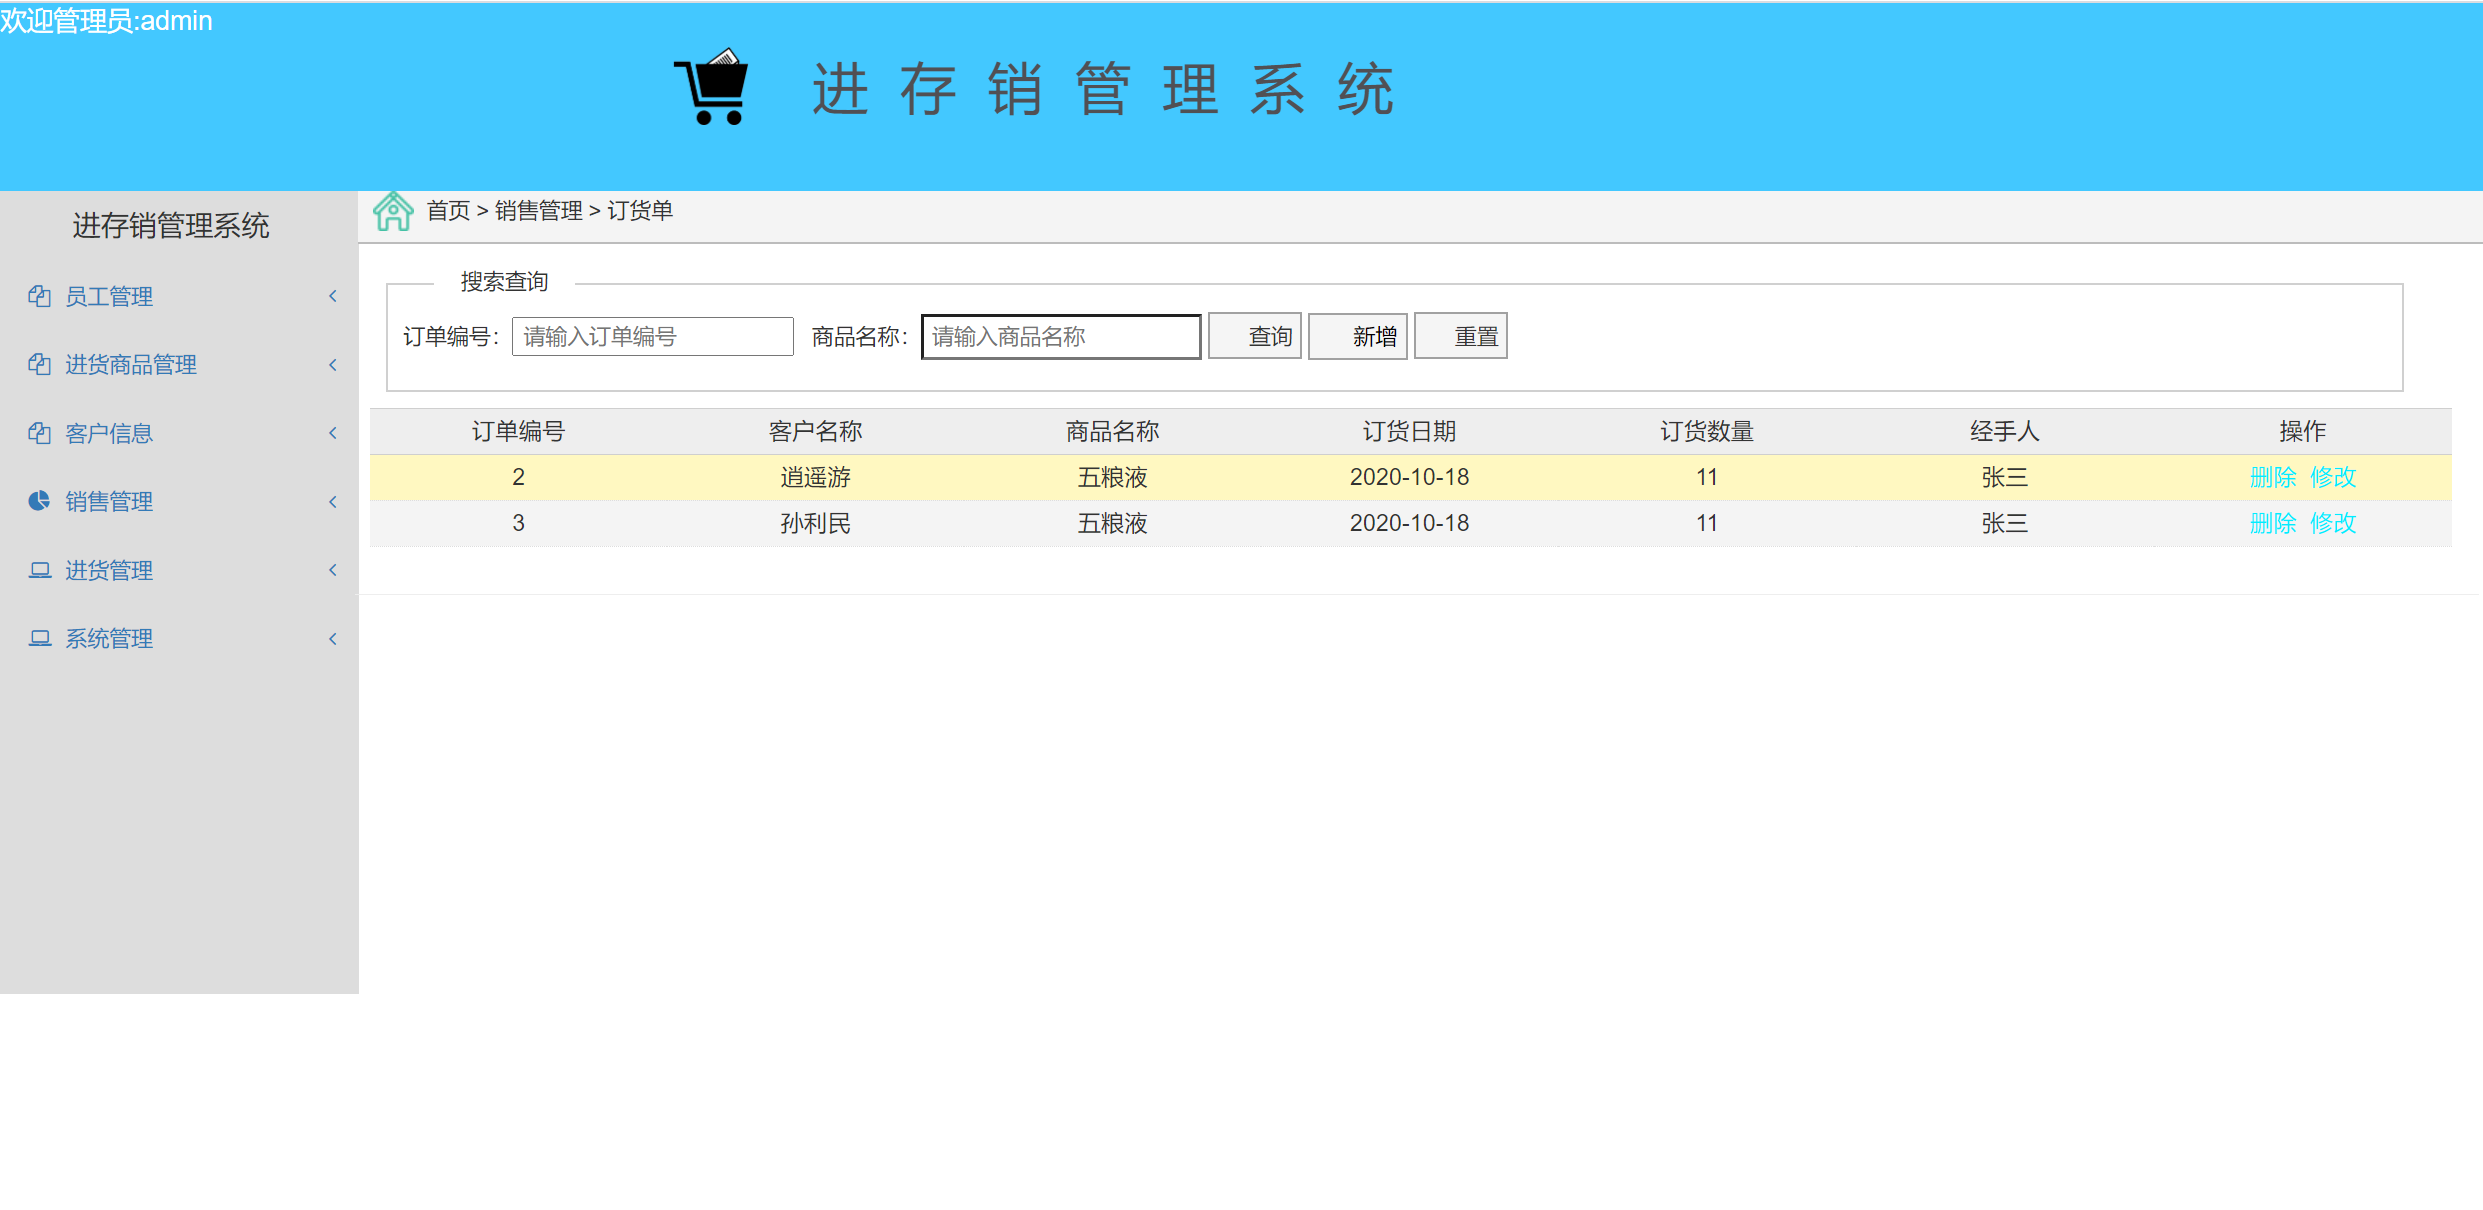Image resolution: width=2483 pixels, height=1210 pixels.
Task: Expand the 销售管理 chevron arrow
Action: click(333, 502)
